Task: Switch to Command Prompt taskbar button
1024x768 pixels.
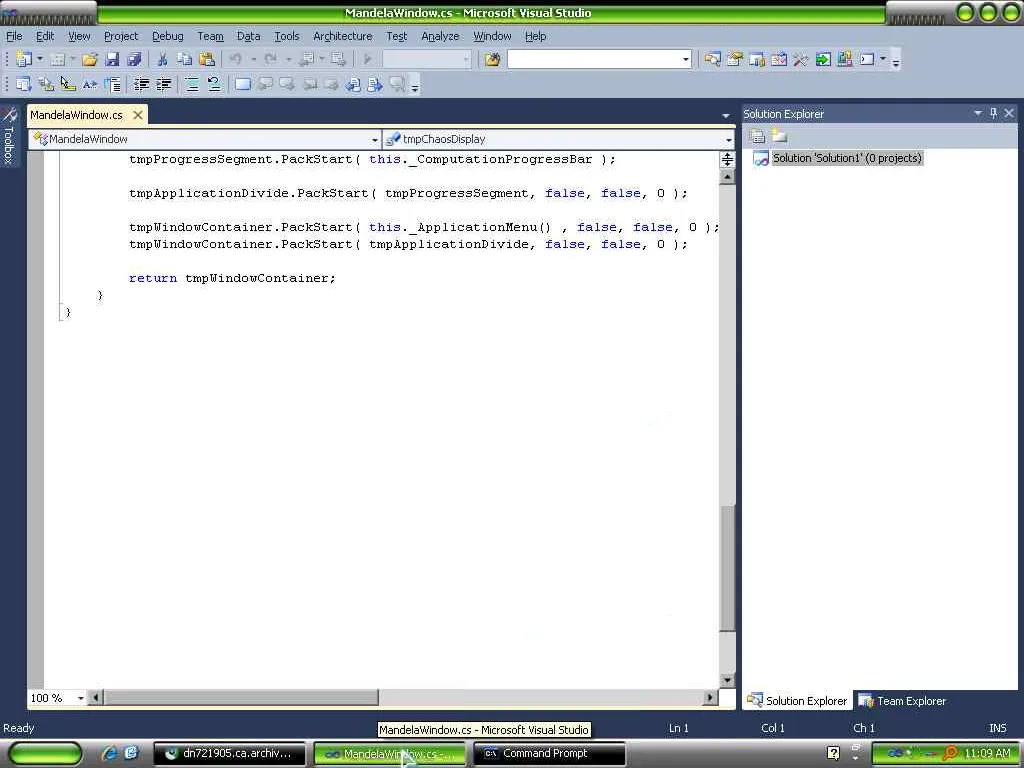Action: (x=548, y=753)
